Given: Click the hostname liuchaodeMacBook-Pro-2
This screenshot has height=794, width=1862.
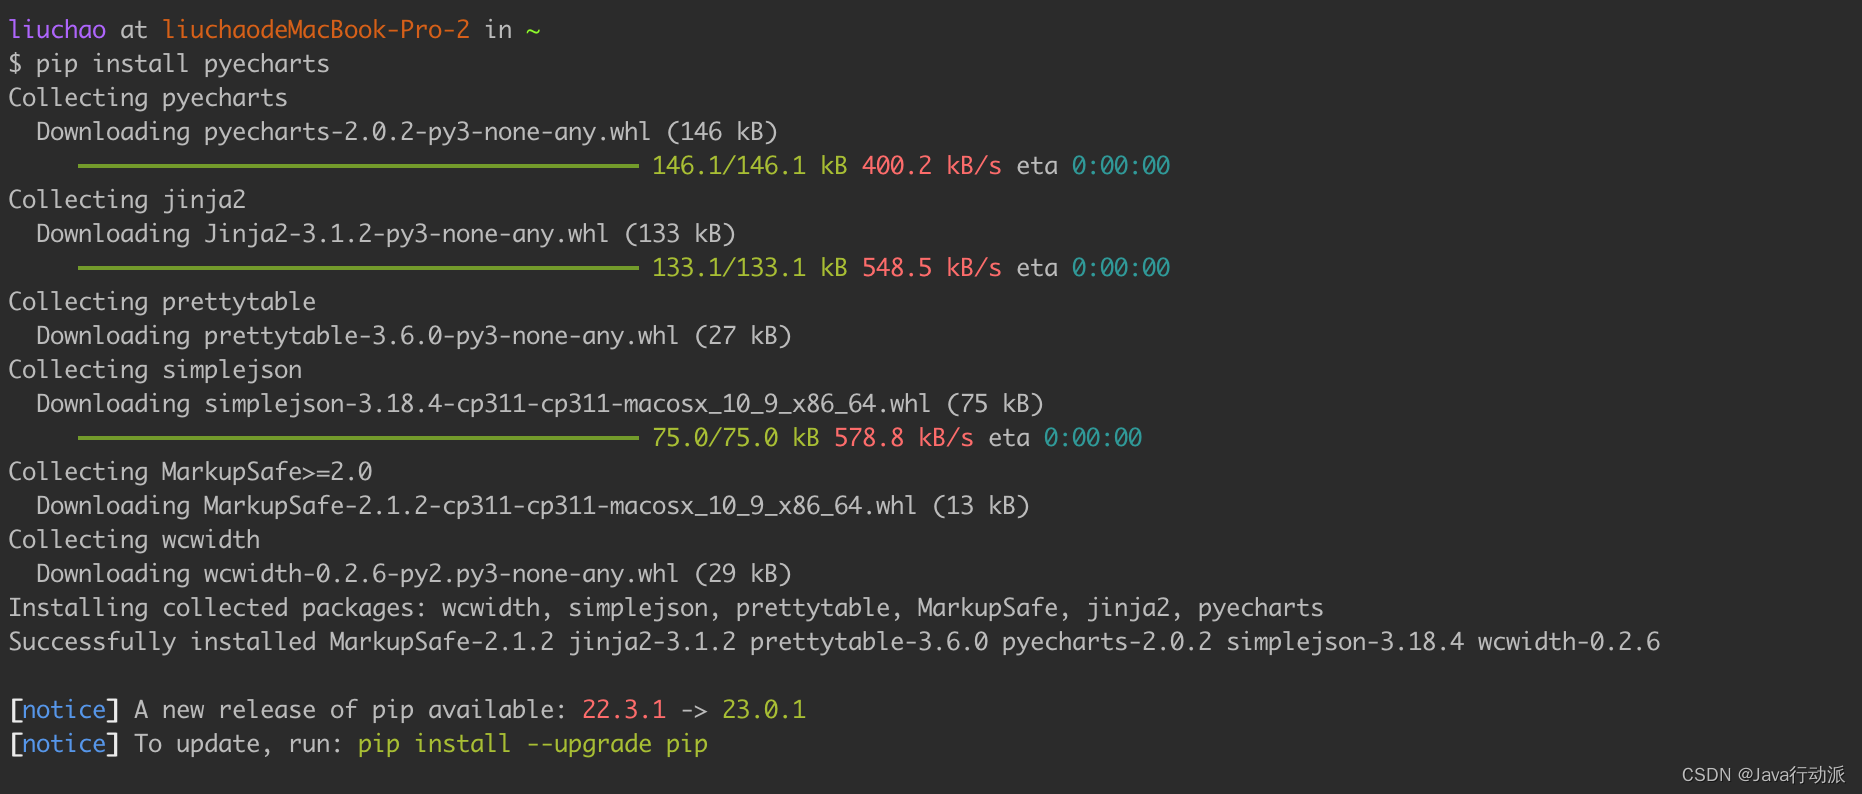Looking at the screenshot, I should pyautogui.click(x=316, y=30).
